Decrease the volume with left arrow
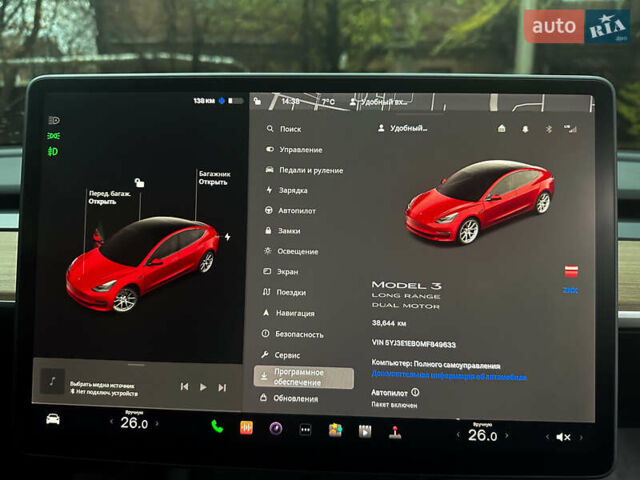The width and height of the screenshot is (640, 480). [x=547, y=437]
